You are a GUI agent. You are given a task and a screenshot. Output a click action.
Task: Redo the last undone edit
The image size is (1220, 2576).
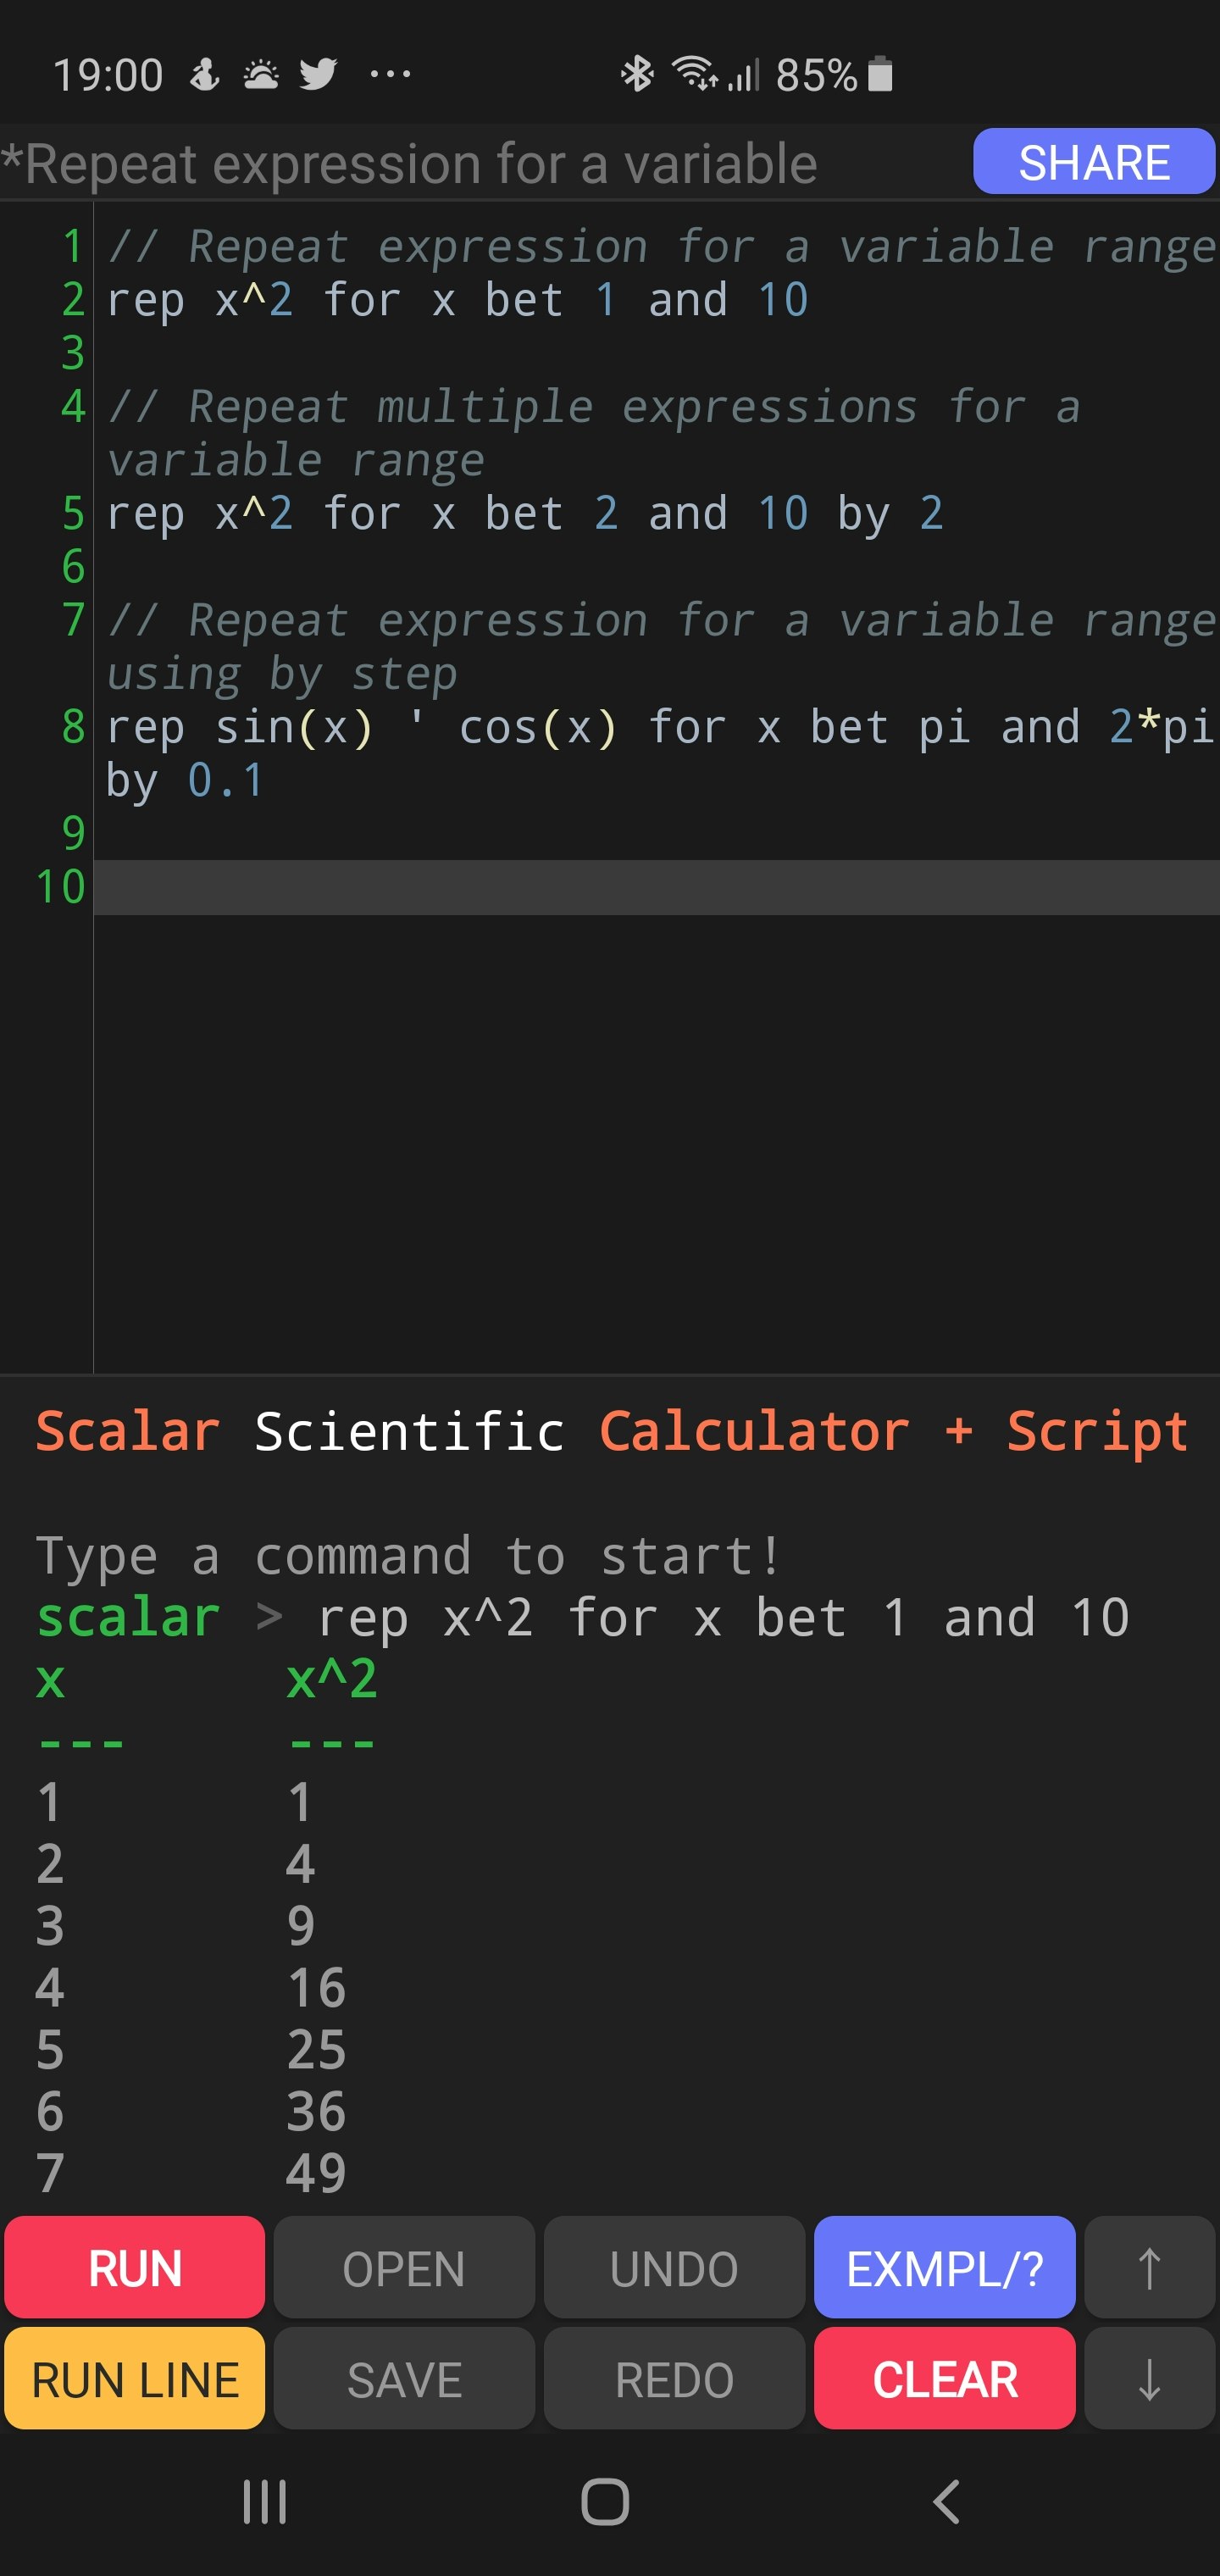674,2379
